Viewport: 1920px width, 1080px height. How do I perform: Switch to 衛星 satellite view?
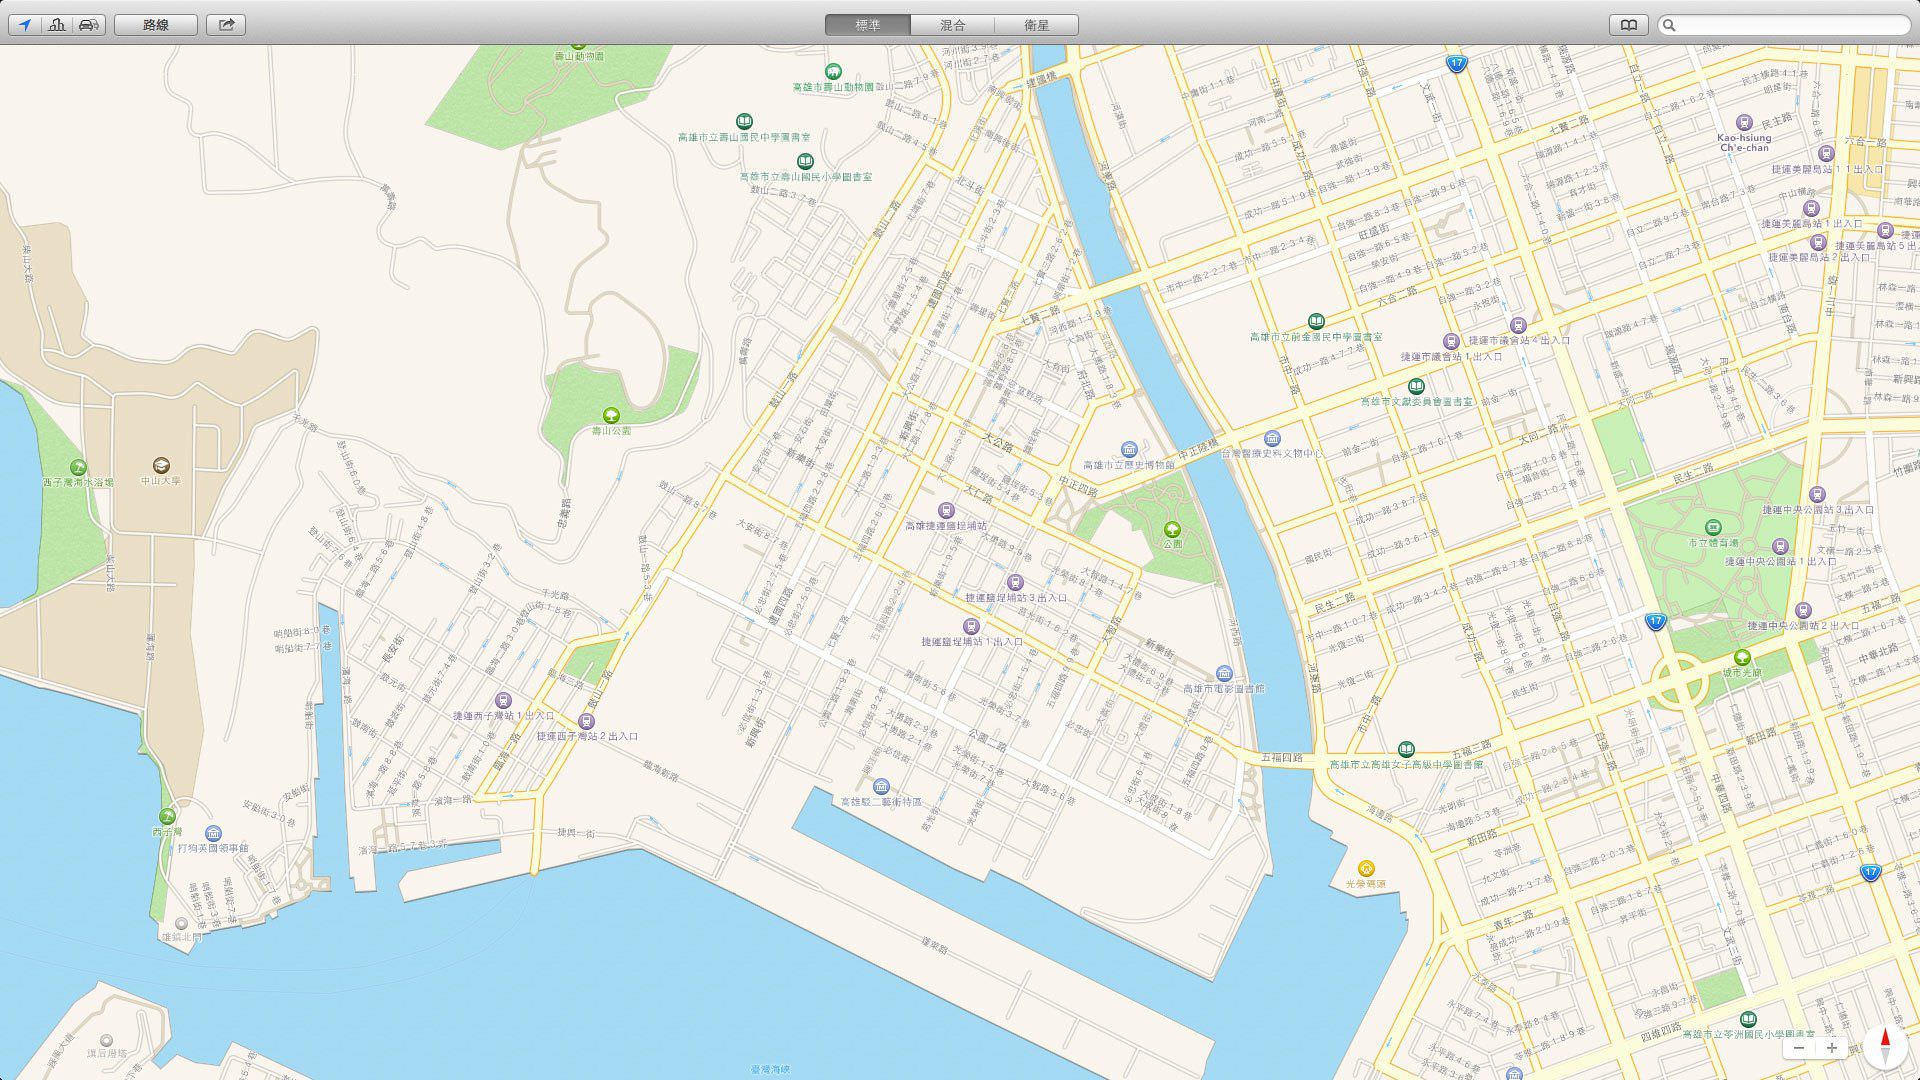[1036, 25]
